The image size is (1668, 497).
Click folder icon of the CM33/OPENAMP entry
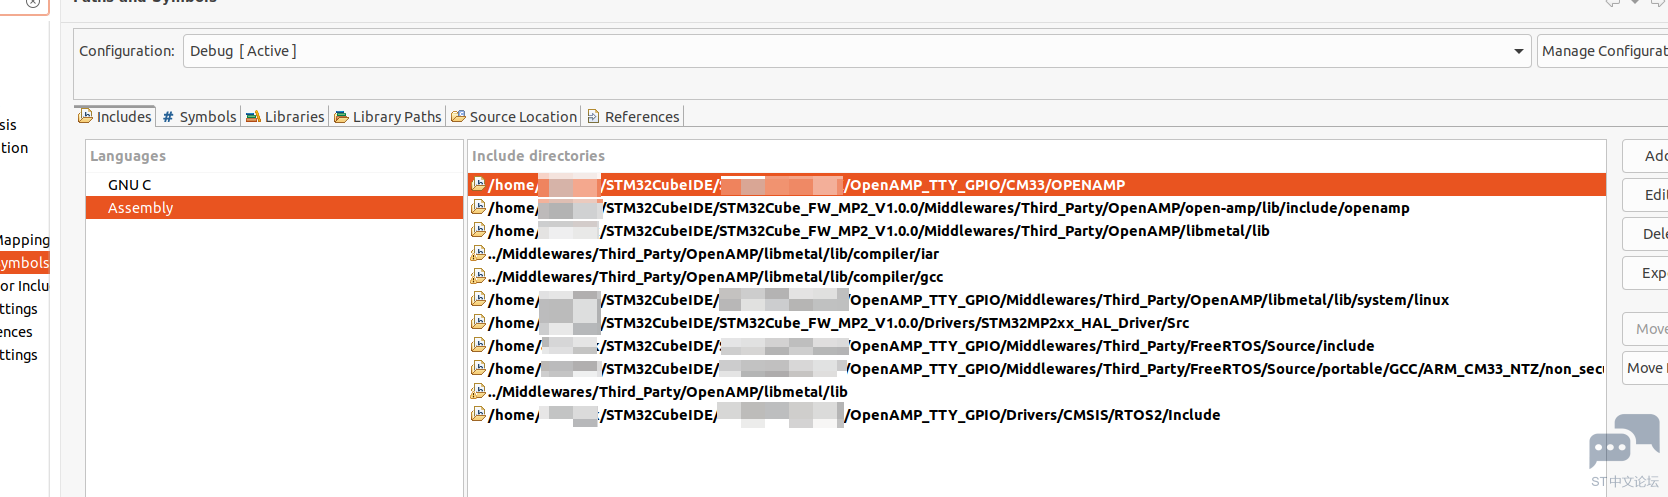pyautogui.click(x=479, y=184)
